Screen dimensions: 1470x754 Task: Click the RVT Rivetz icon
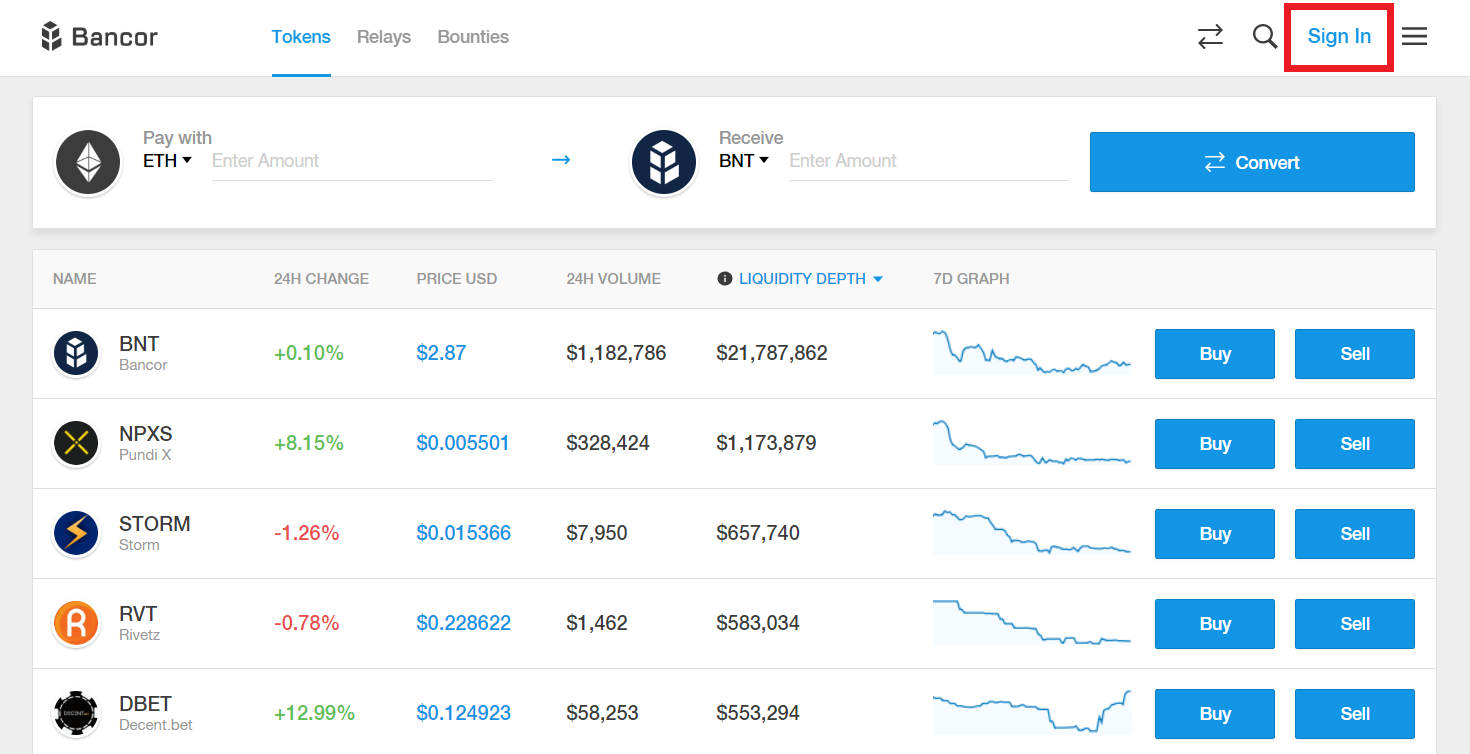[x=76, y=623]
